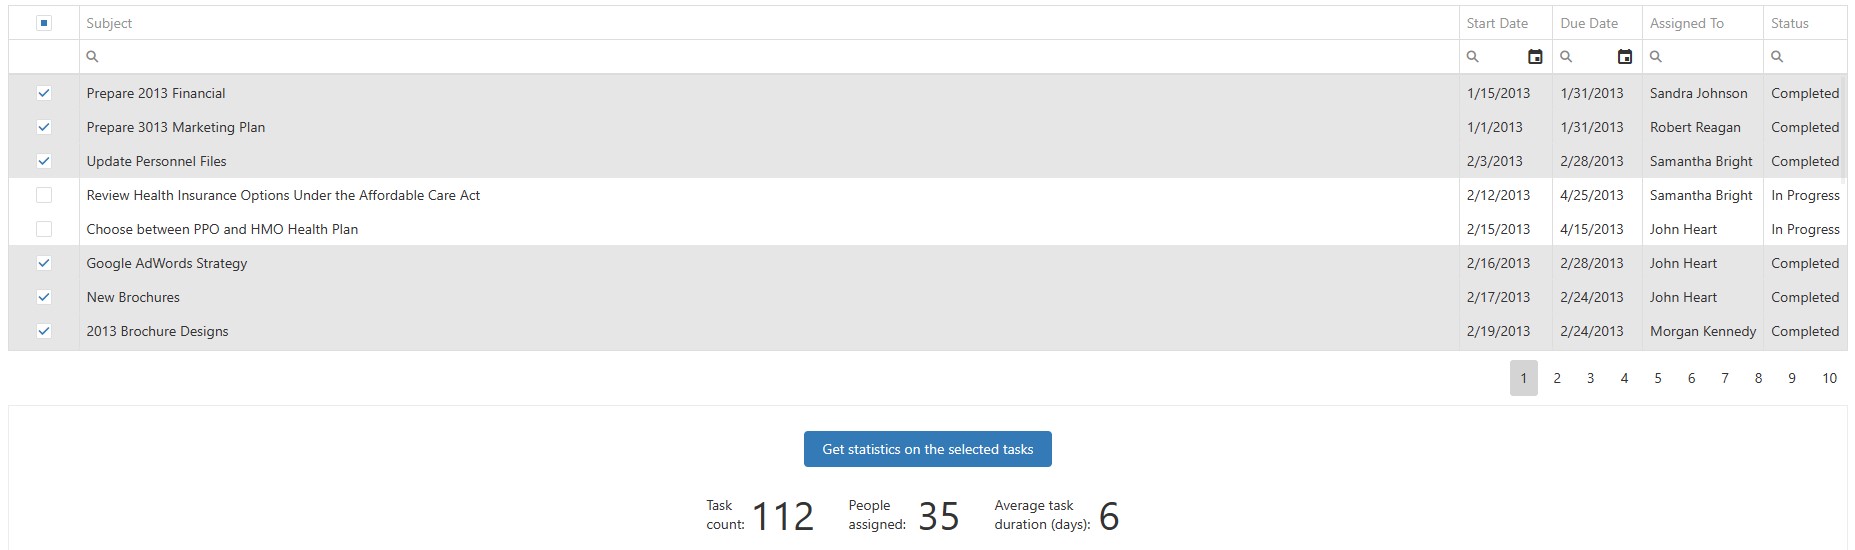Click Get statistics on the selected tasks
1855x550 pixels.
click(x=927, y=449)
